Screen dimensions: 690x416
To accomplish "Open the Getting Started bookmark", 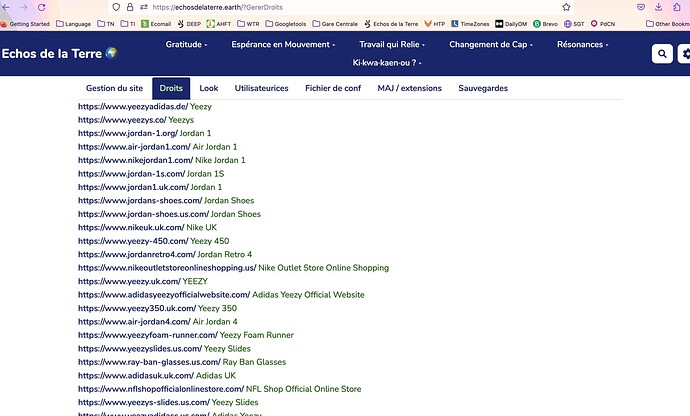I will [x=25, y=24].
